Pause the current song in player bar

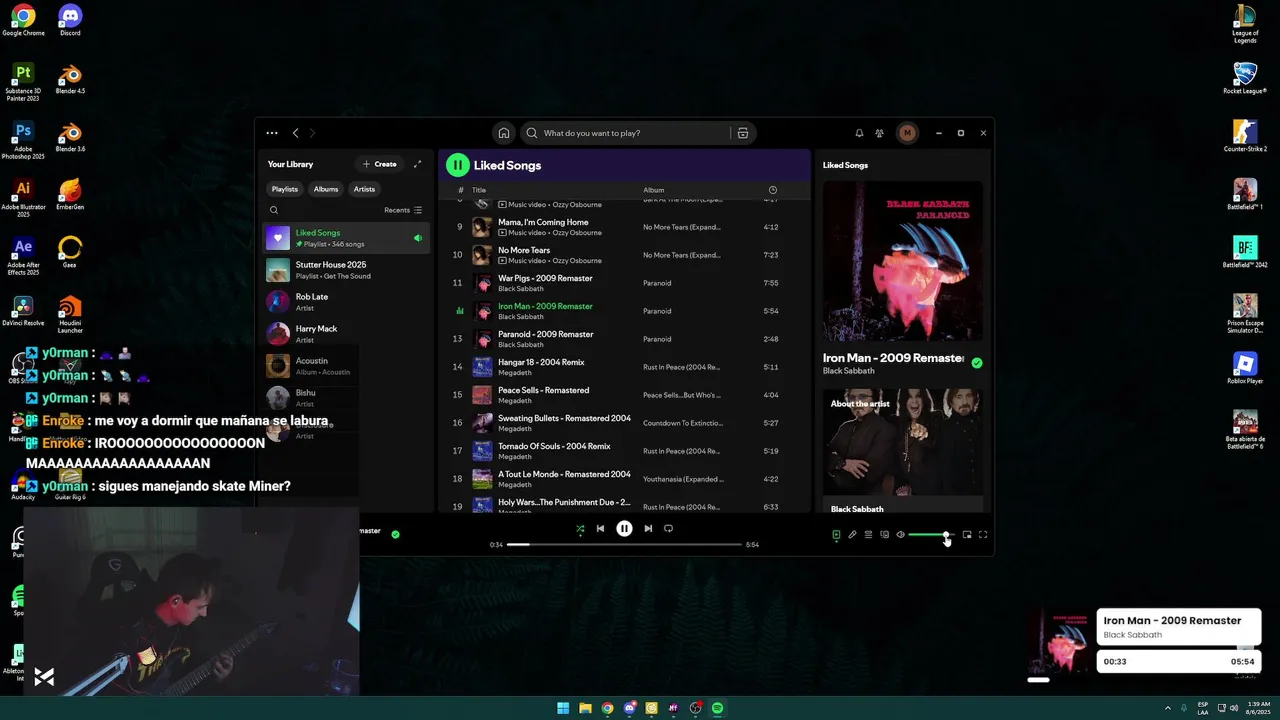pyautogui.click(x=624, y=529)
